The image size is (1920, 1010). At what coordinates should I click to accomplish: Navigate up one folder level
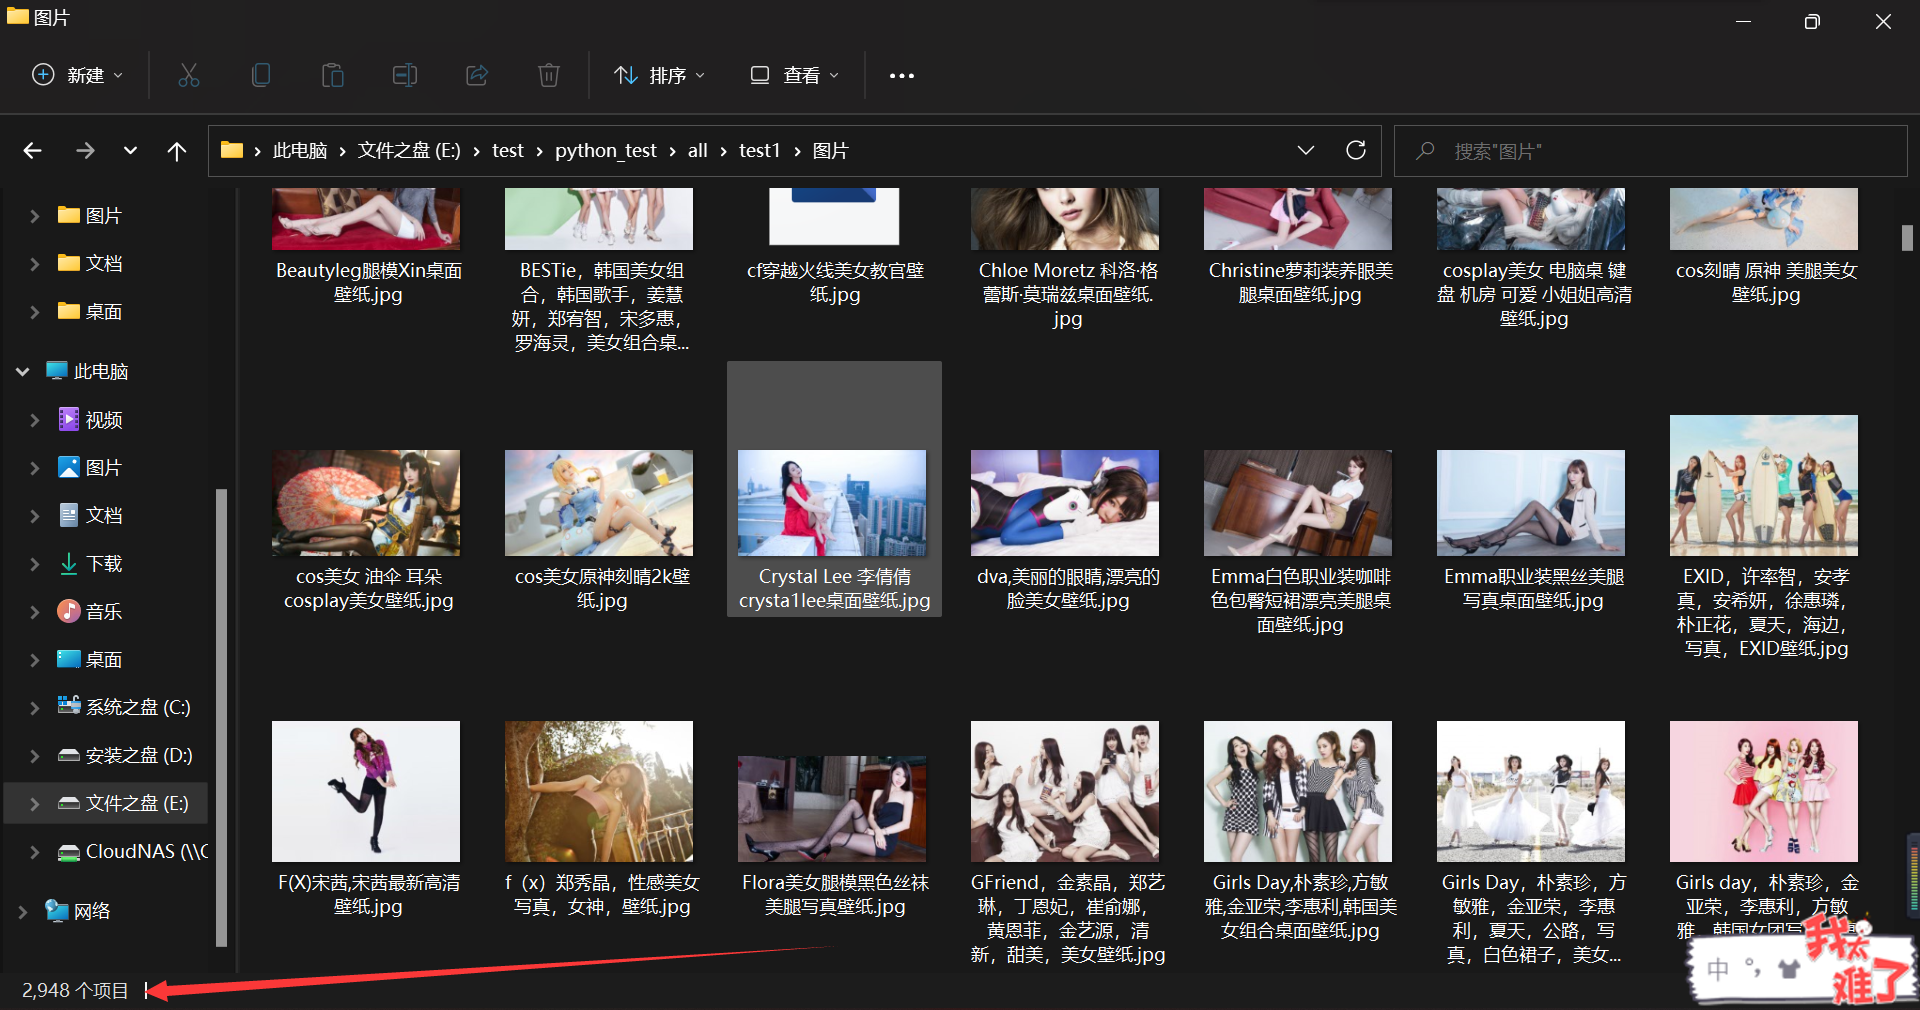click(176, 150)
